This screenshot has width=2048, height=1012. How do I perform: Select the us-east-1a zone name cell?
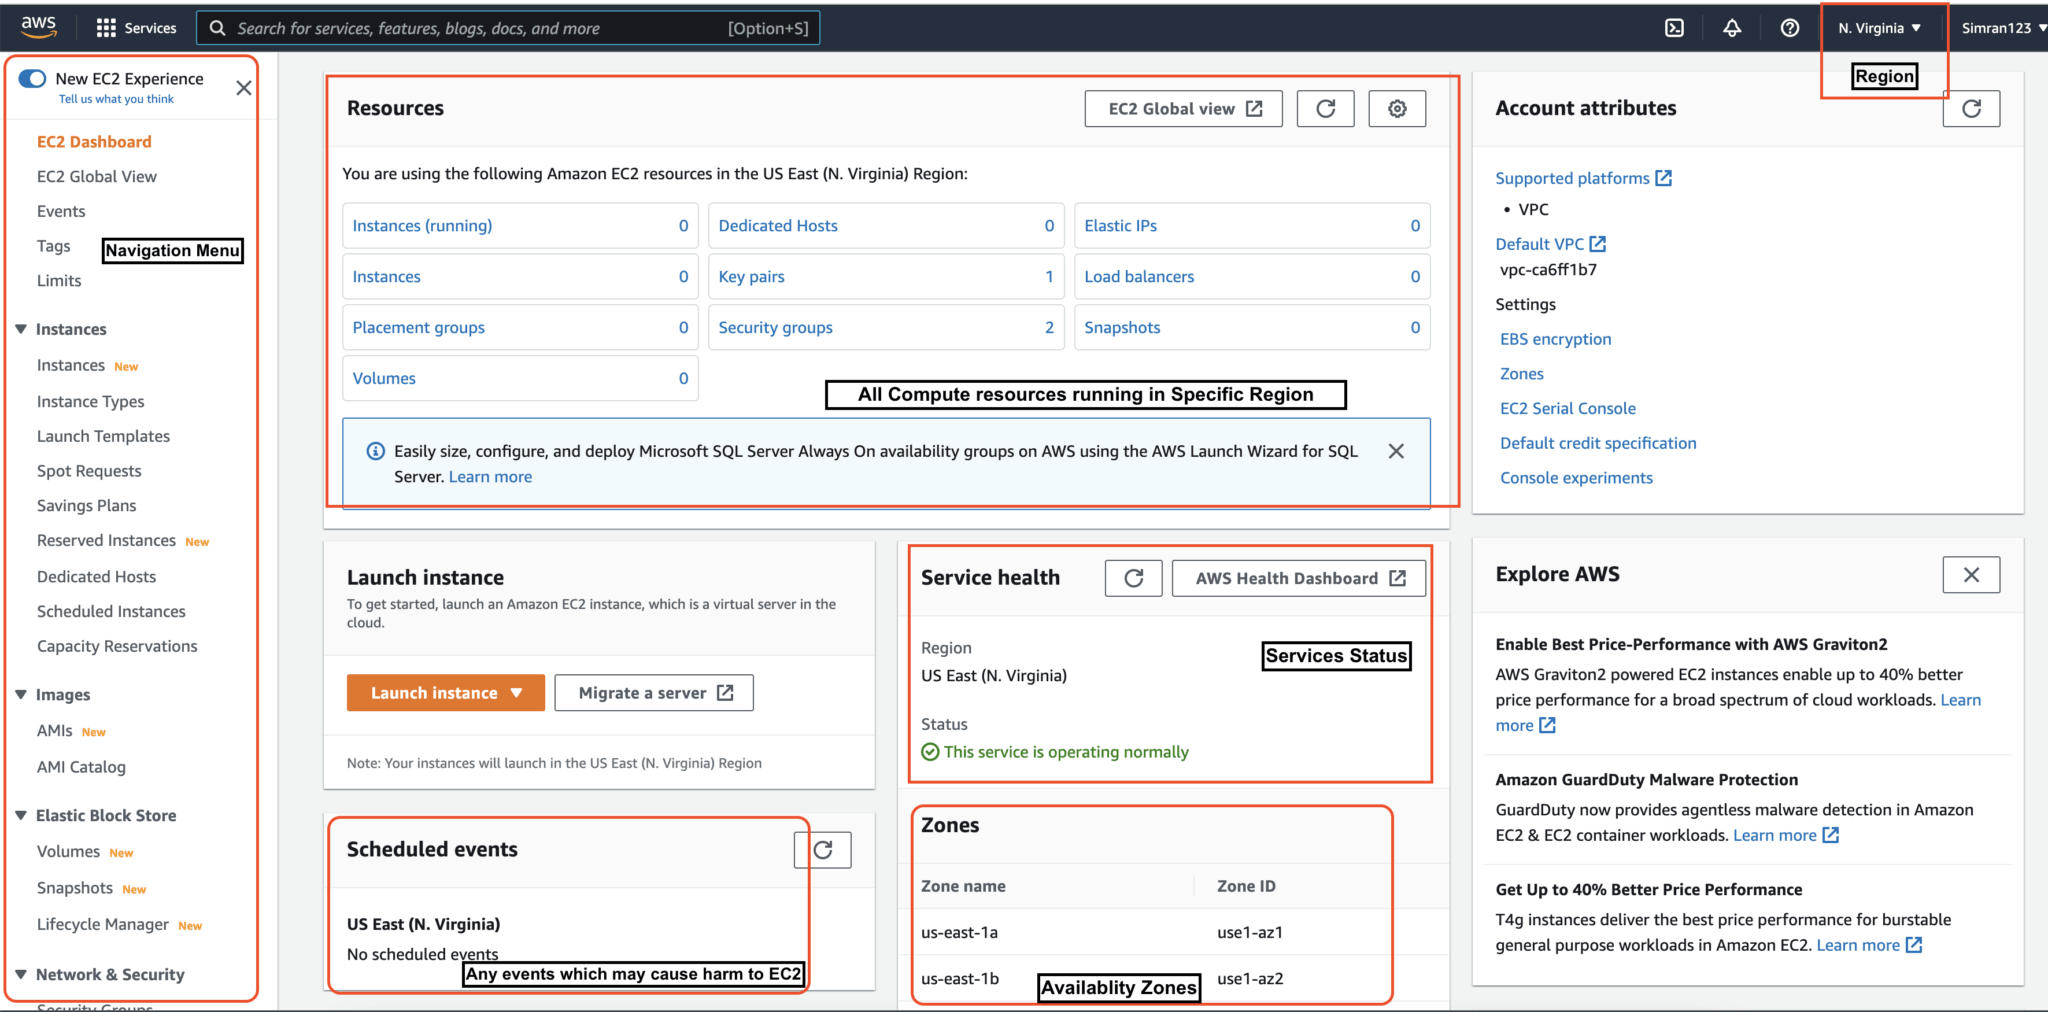pyautogui.click(x=959, y=933)
